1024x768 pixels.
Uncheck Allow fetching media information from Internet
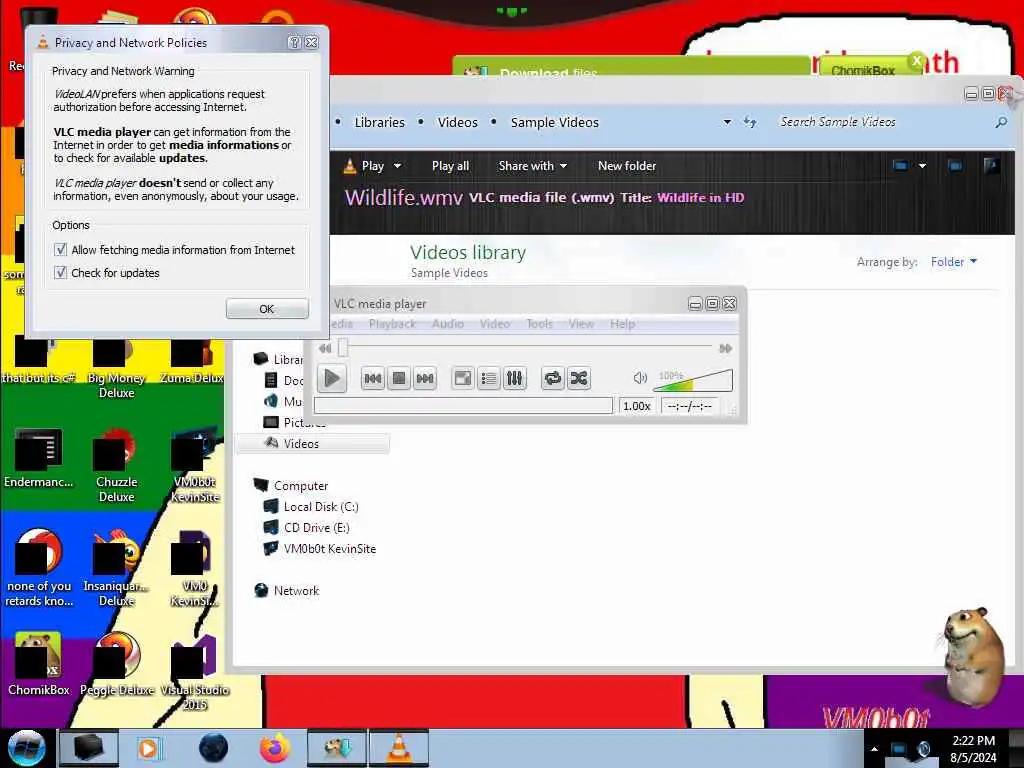click(x=61, y=249)
